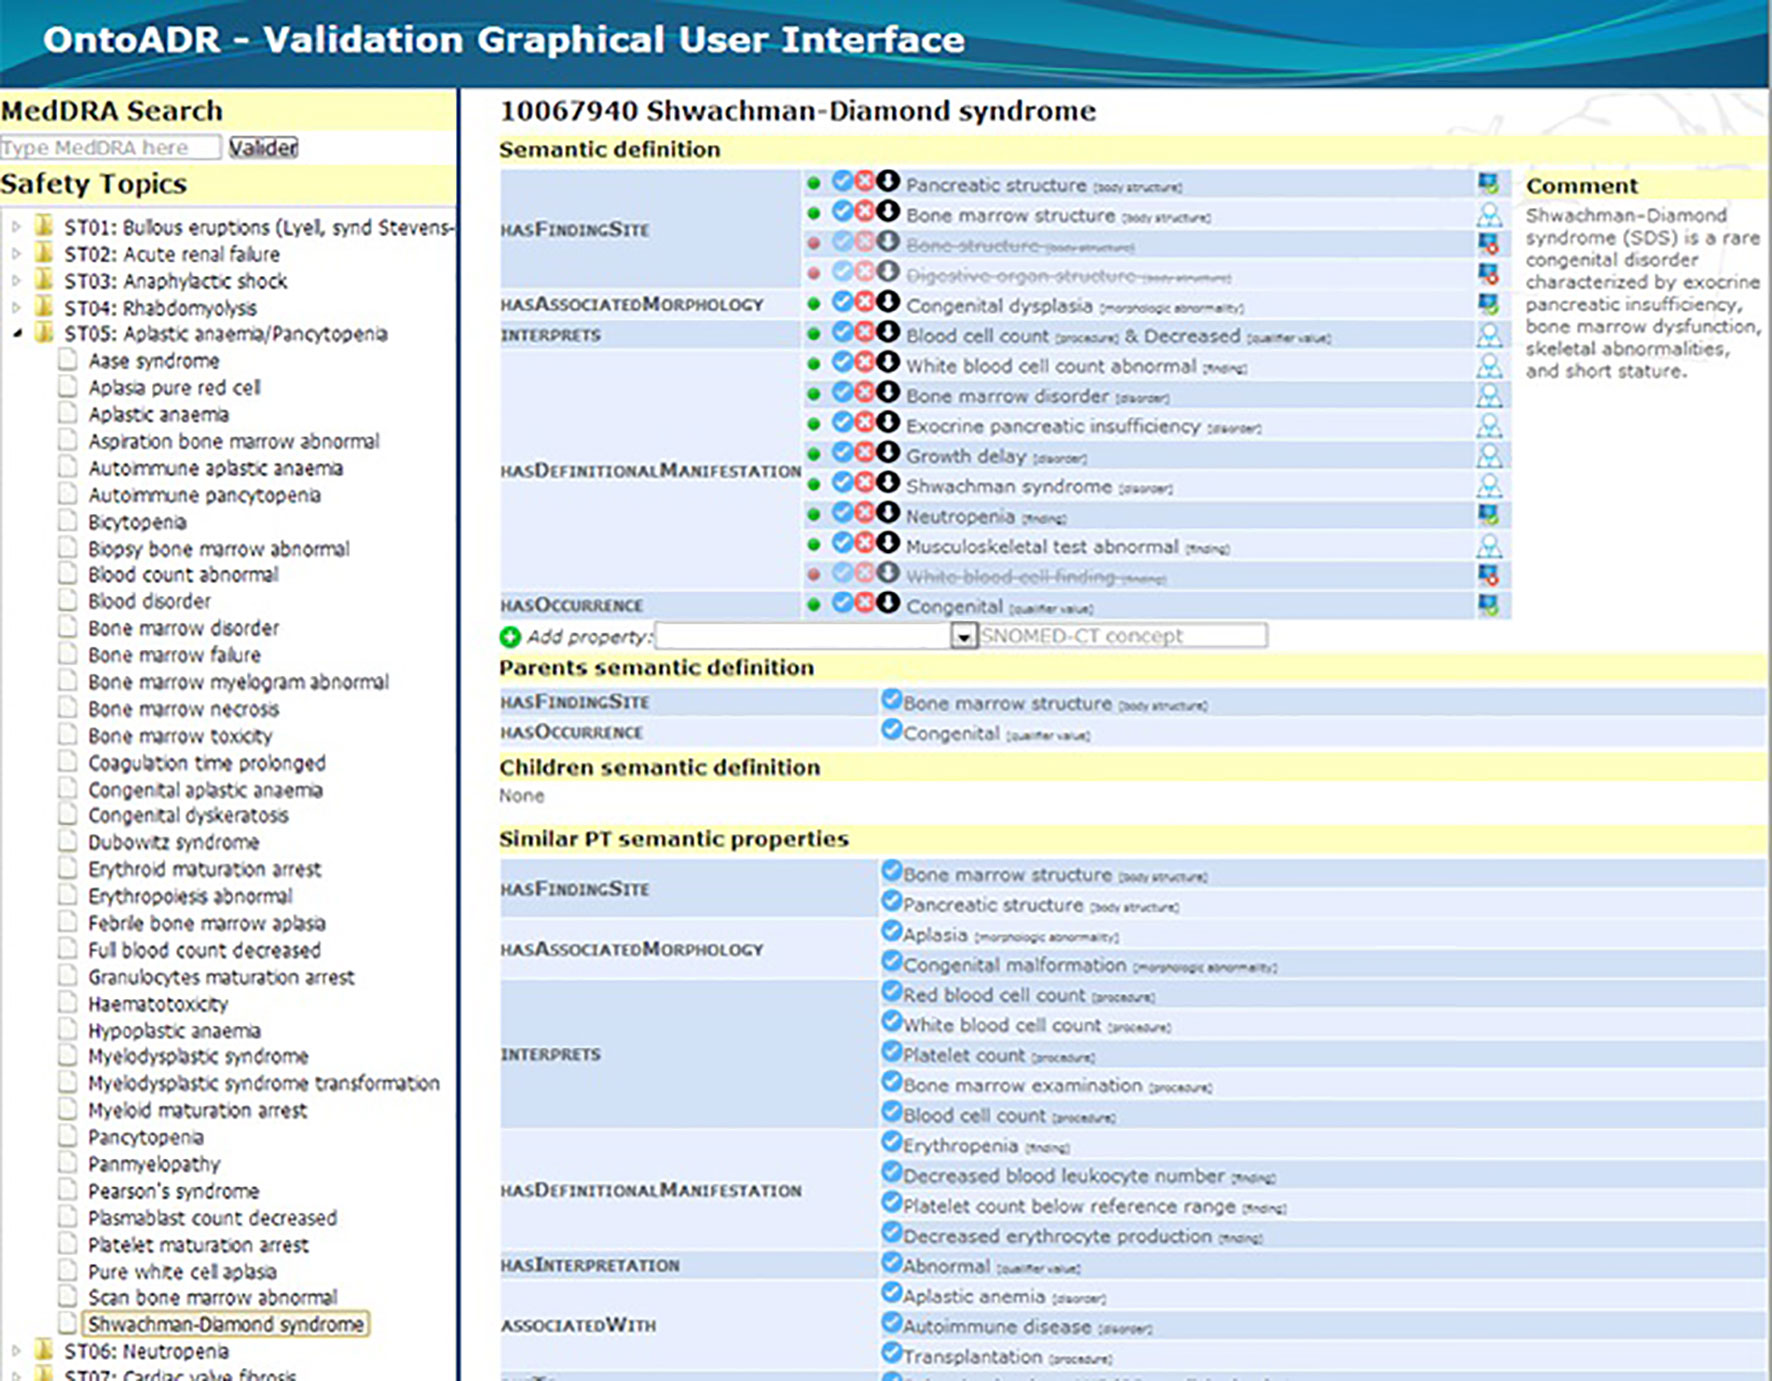Tick the Aplastic anaemia checkbox
Image resolution: width=1772 pixels, height=1381 pixels.
(x=68, y=413)
